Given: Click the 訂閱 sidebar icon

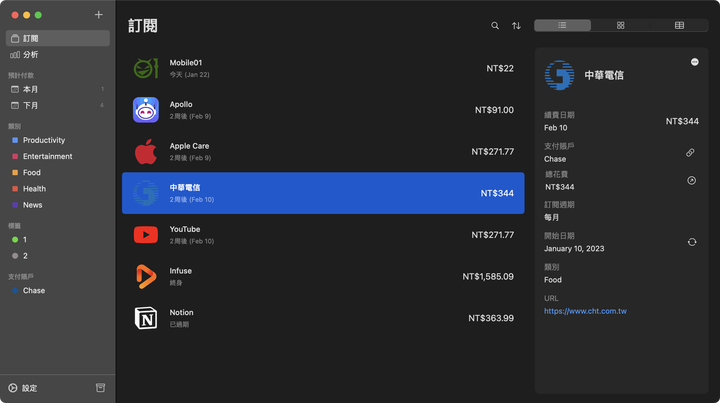Looking at the screenshot, I should 15,39.
